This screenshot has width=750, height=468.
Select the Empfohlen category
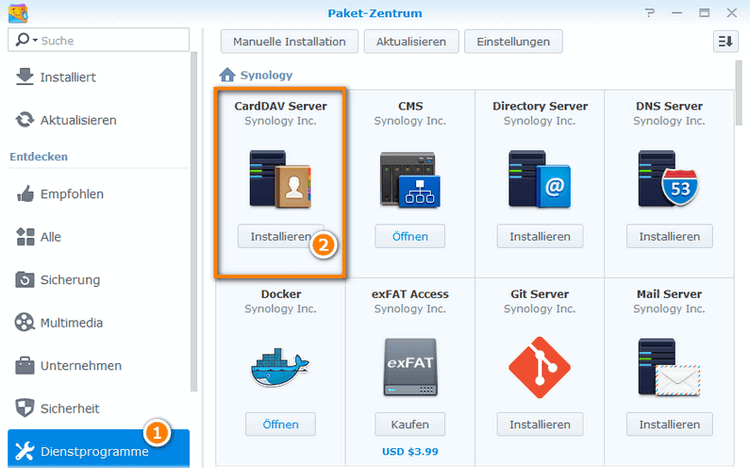point(99,194)
